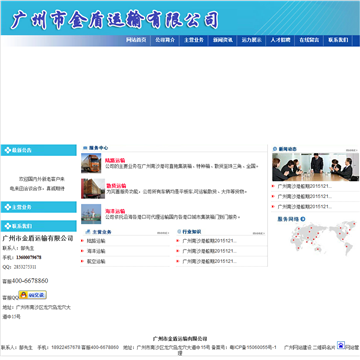The image size is (360, 360).
Task: Open 新闻资讯 in the navigation bar
Action: point(223,40)
